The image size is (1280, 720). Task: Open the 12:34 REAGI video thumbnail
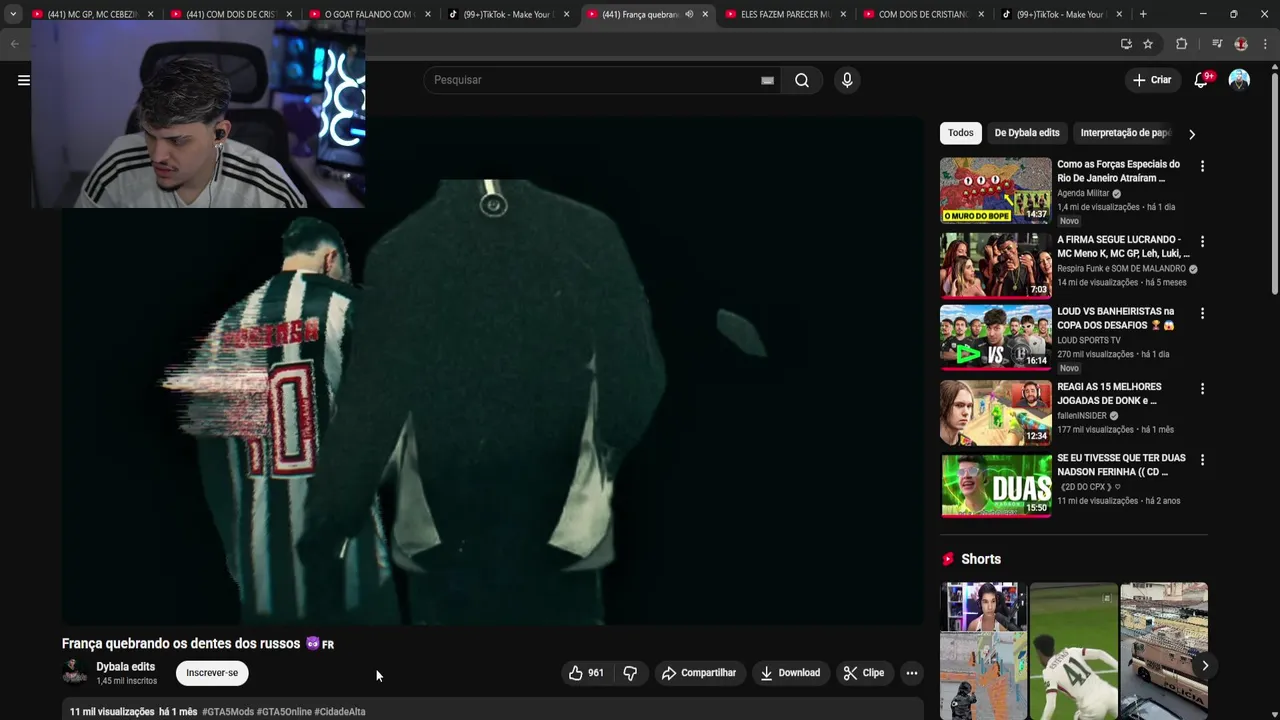[x=996, y=412]
